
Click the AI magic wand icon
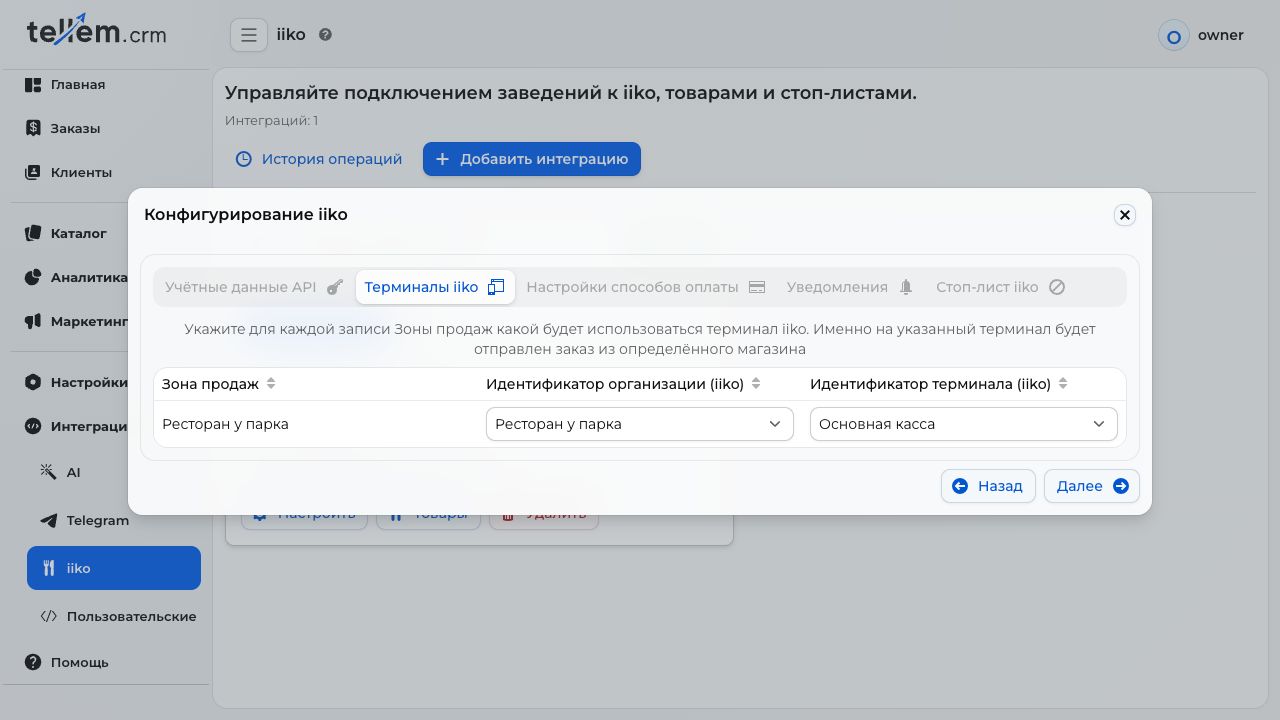pyautogui.click(x=48, y=472)
